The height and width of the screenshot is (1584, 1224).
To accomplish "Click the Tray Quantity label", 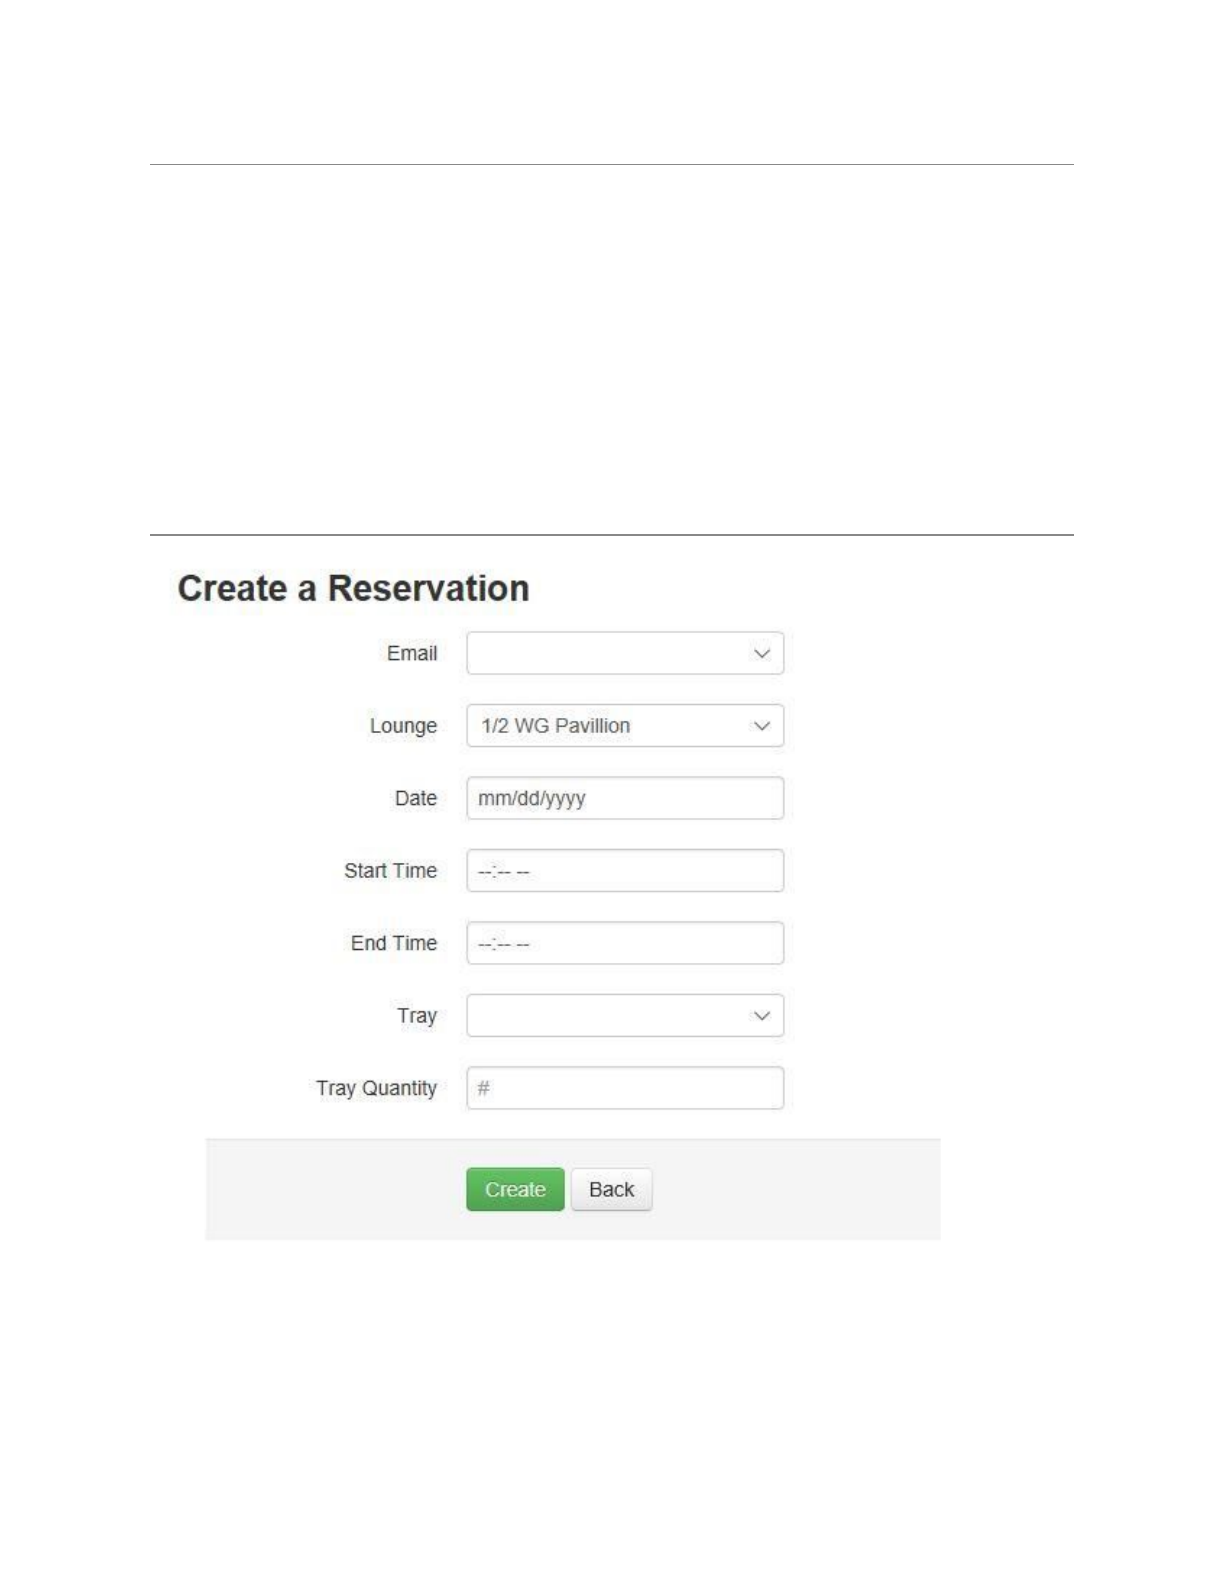I will 376,1088.
